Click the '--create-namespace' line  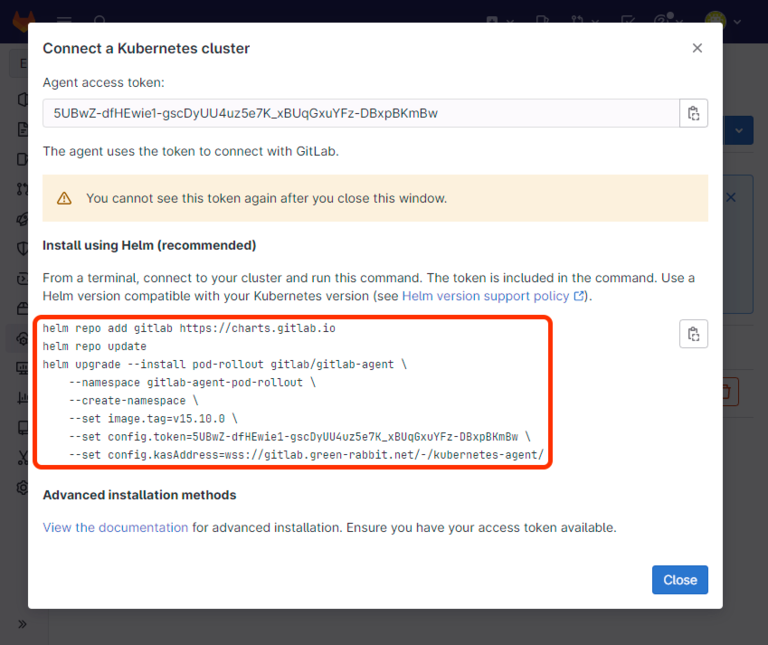pyautogui.click(x=133, y=401)
